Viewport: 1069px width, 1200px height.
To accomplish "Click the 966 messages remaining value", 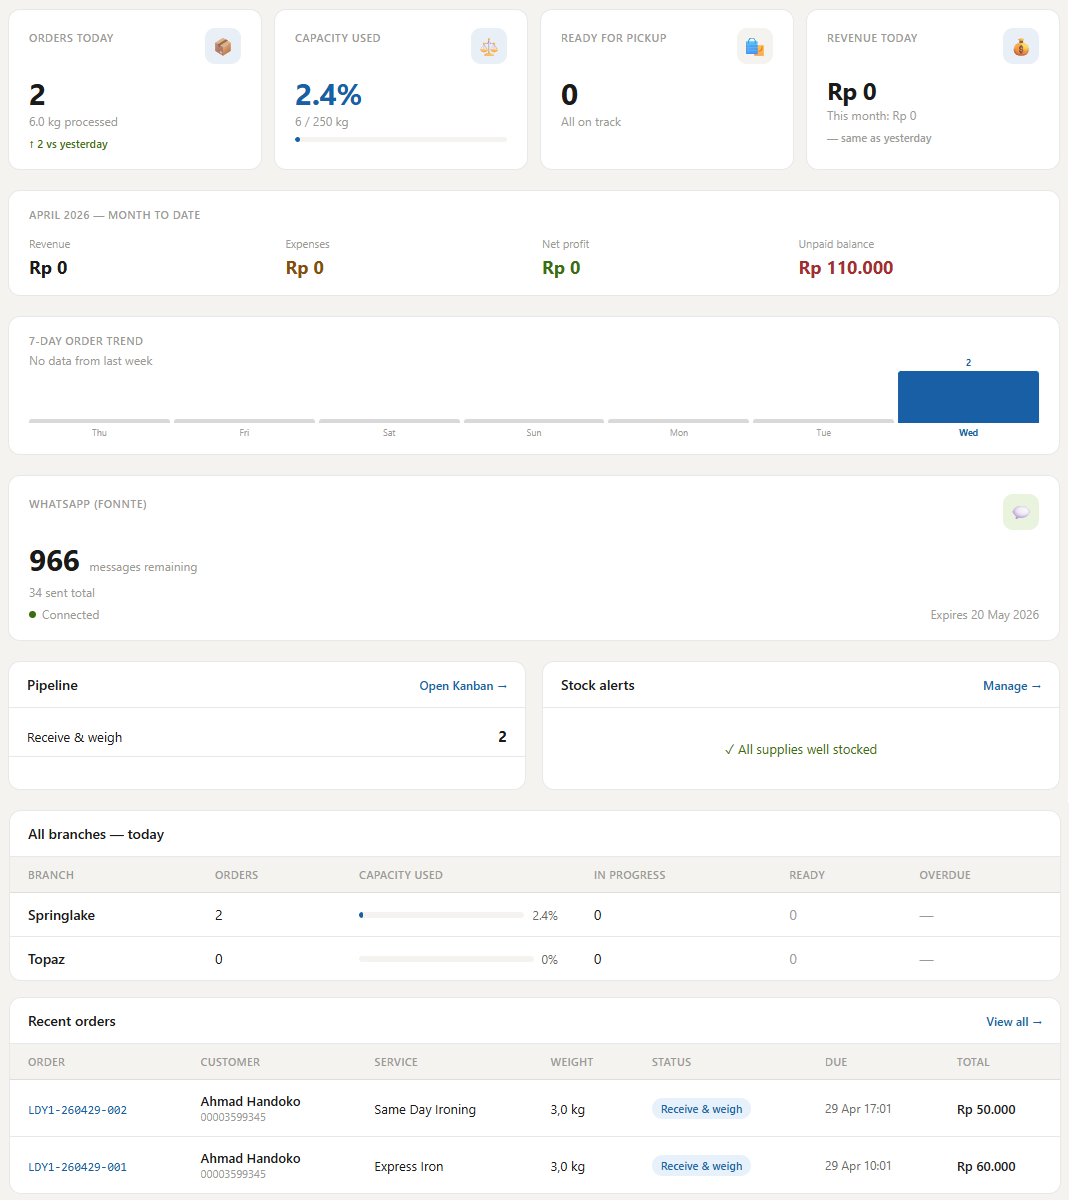I will tap(54, 561).
